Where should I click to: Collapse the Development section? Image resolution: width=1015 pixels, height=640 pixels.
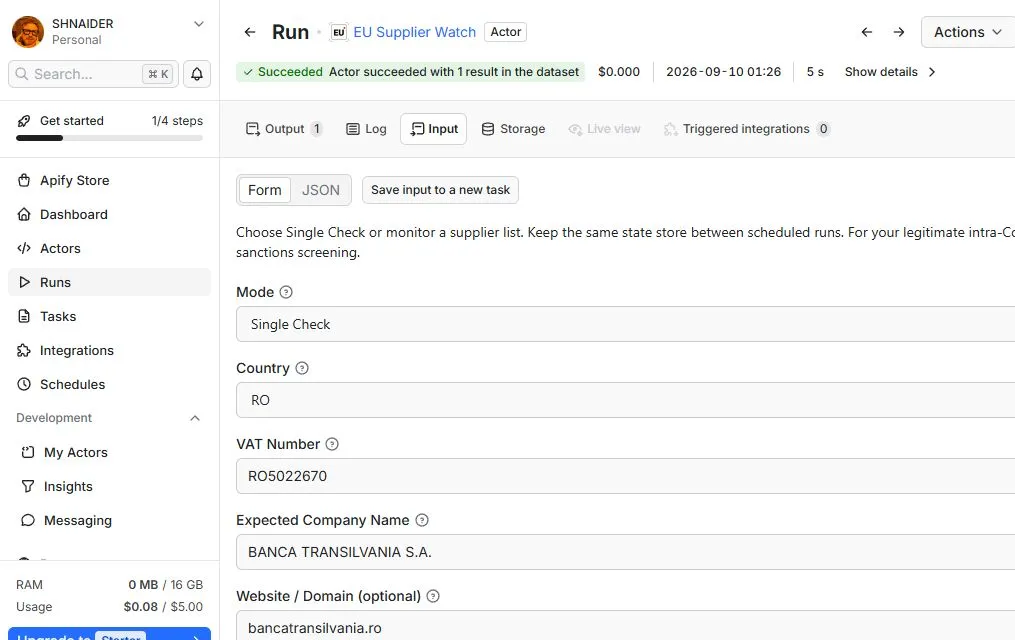pyautogui.click(x=195, y=418)
